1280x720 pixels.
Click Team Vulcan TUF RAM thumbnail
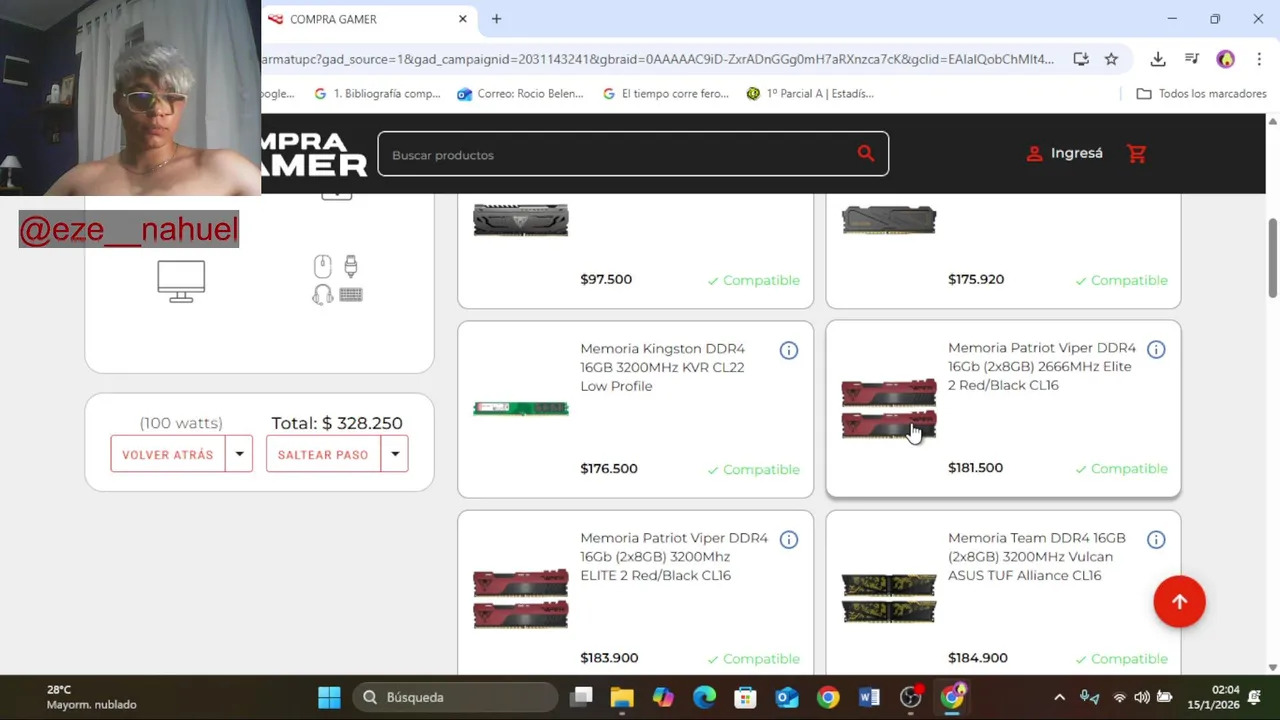click(x=888, y=598)
